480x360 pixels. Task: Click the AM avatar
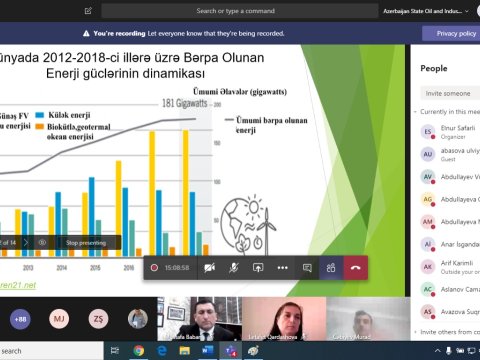tap(428, 222)
